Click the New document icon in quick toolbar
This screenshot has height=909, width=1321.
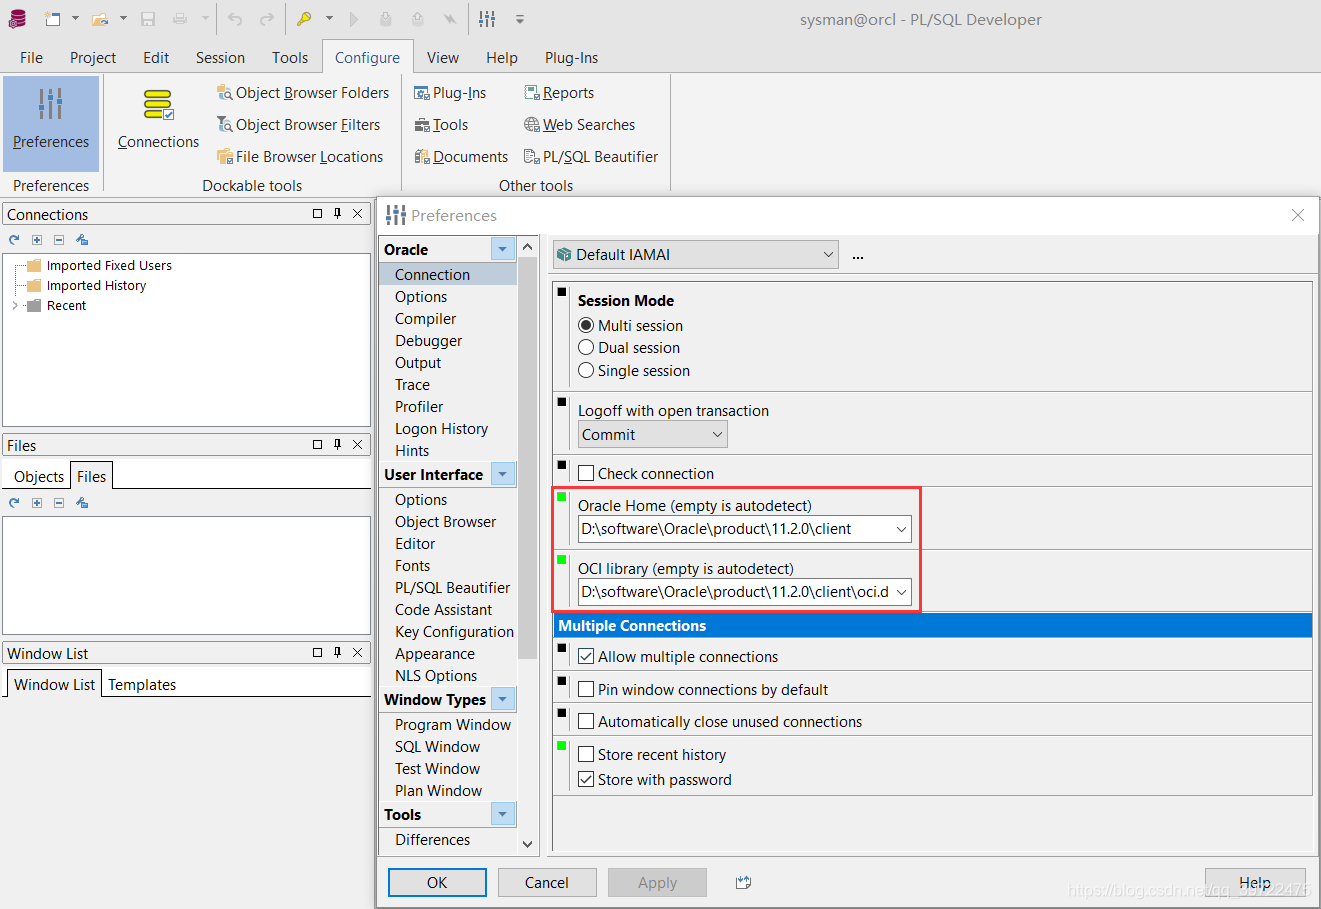[x=52, y=19]
